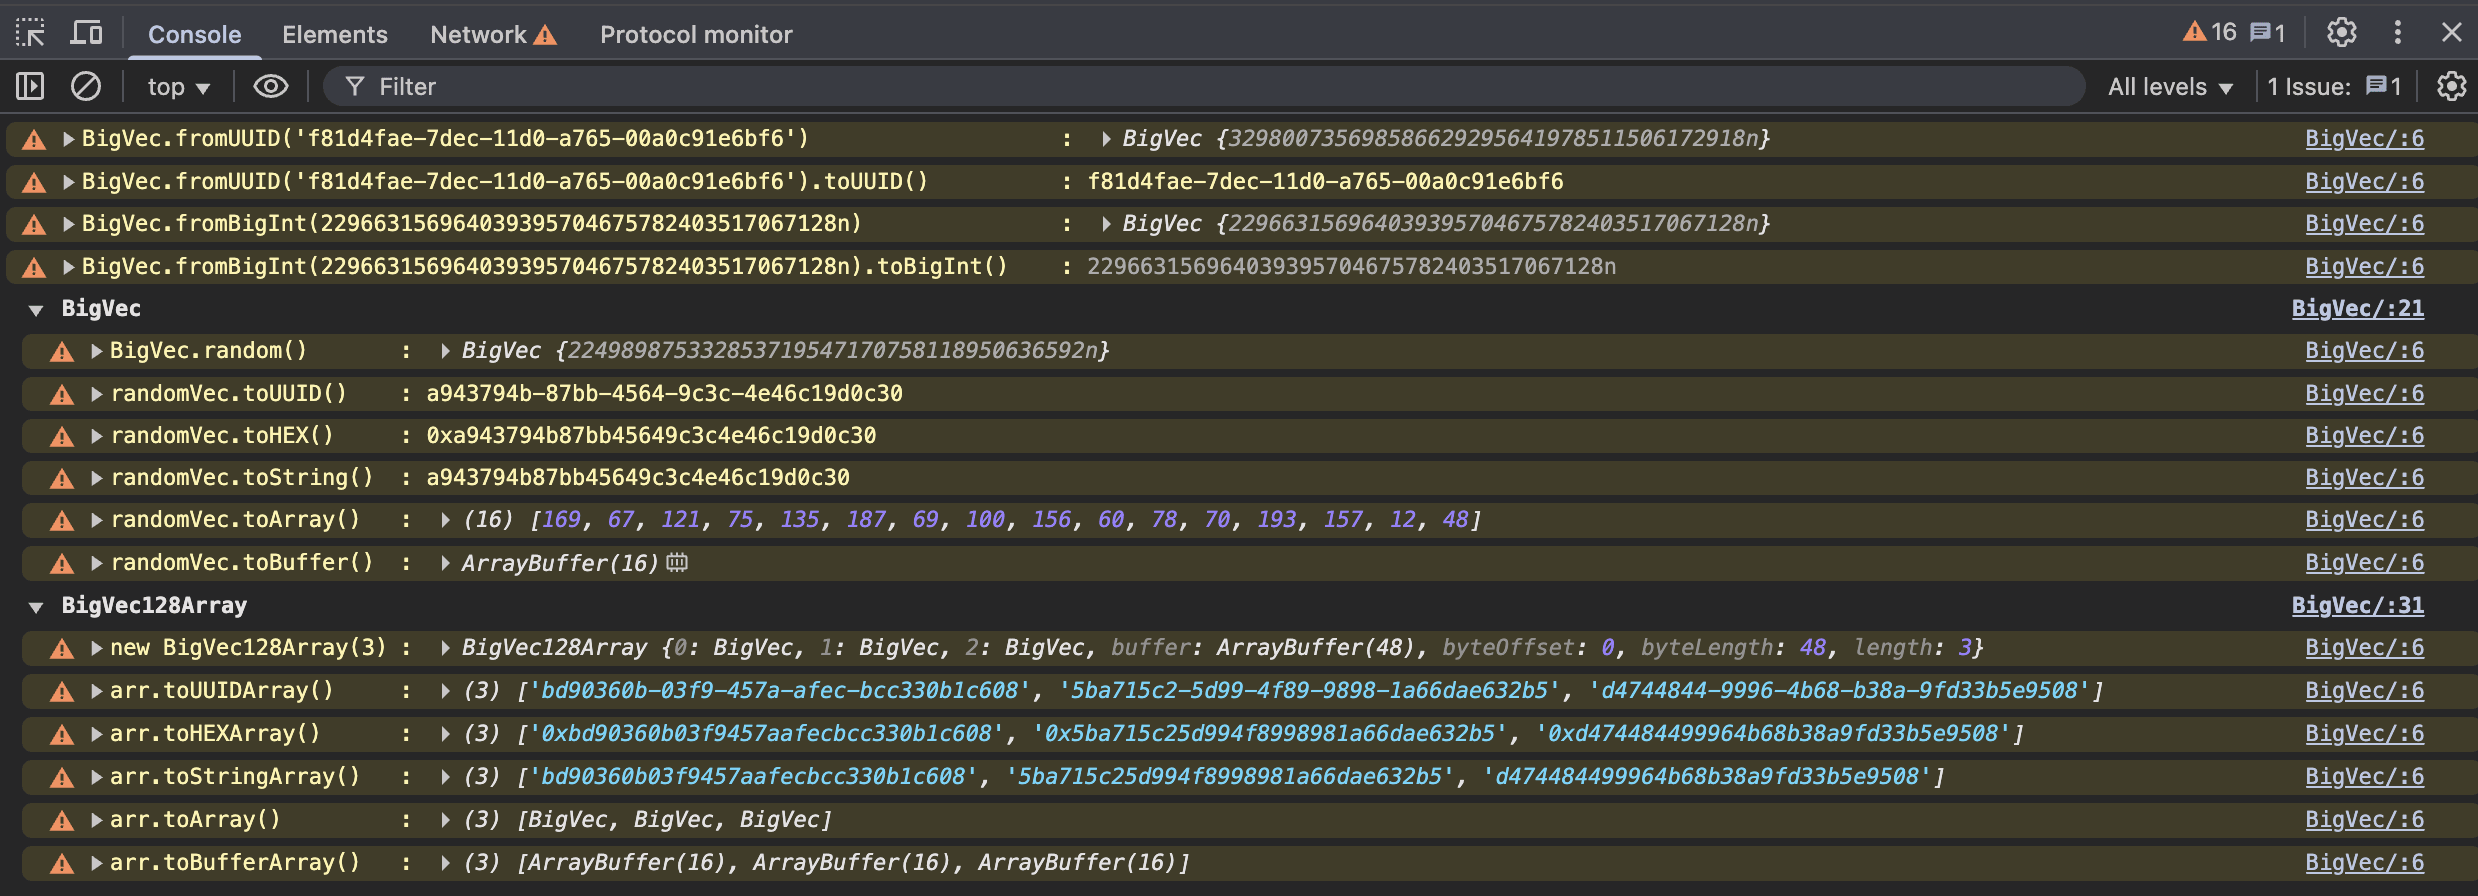The image size is (2478, 896).
Task: Open BigVec/:6 link on first fromUUID row
Action: pyautogui.click(x=2364, y=139)
